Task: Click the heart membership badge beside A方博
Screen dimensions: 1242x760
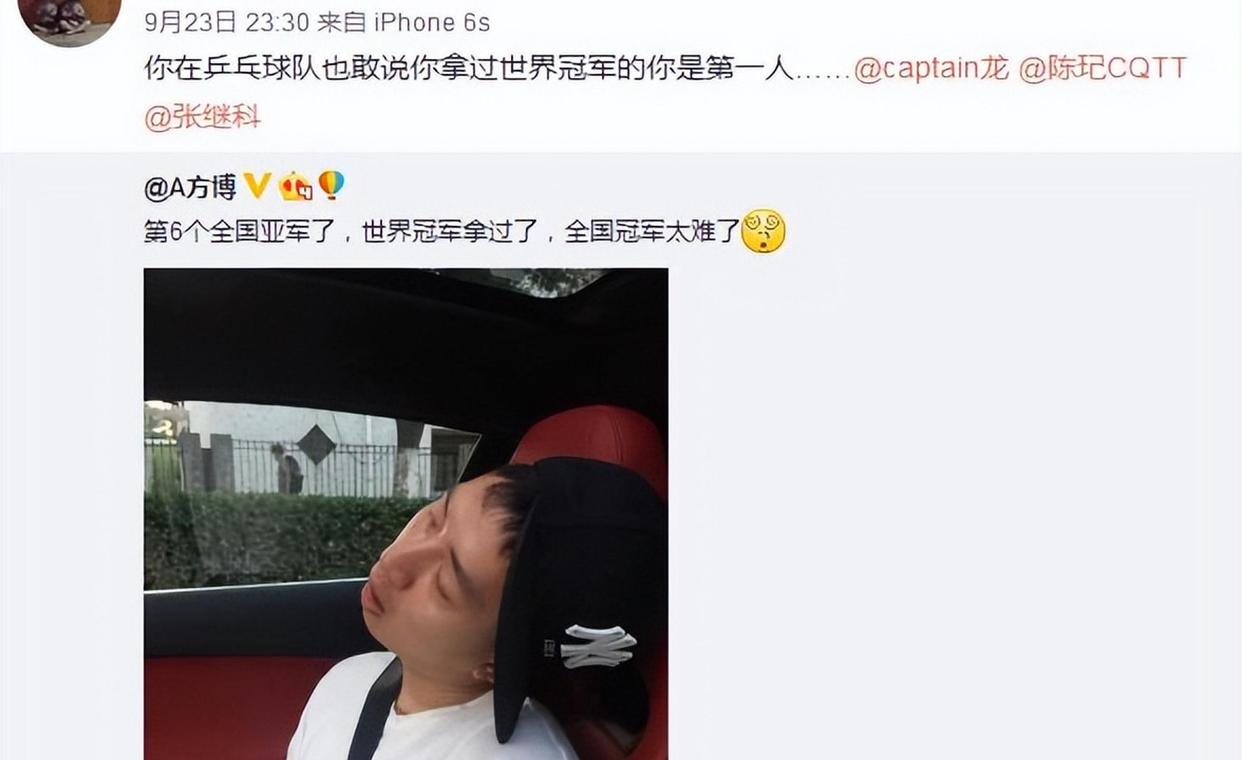Action: (x=295, y=186)
